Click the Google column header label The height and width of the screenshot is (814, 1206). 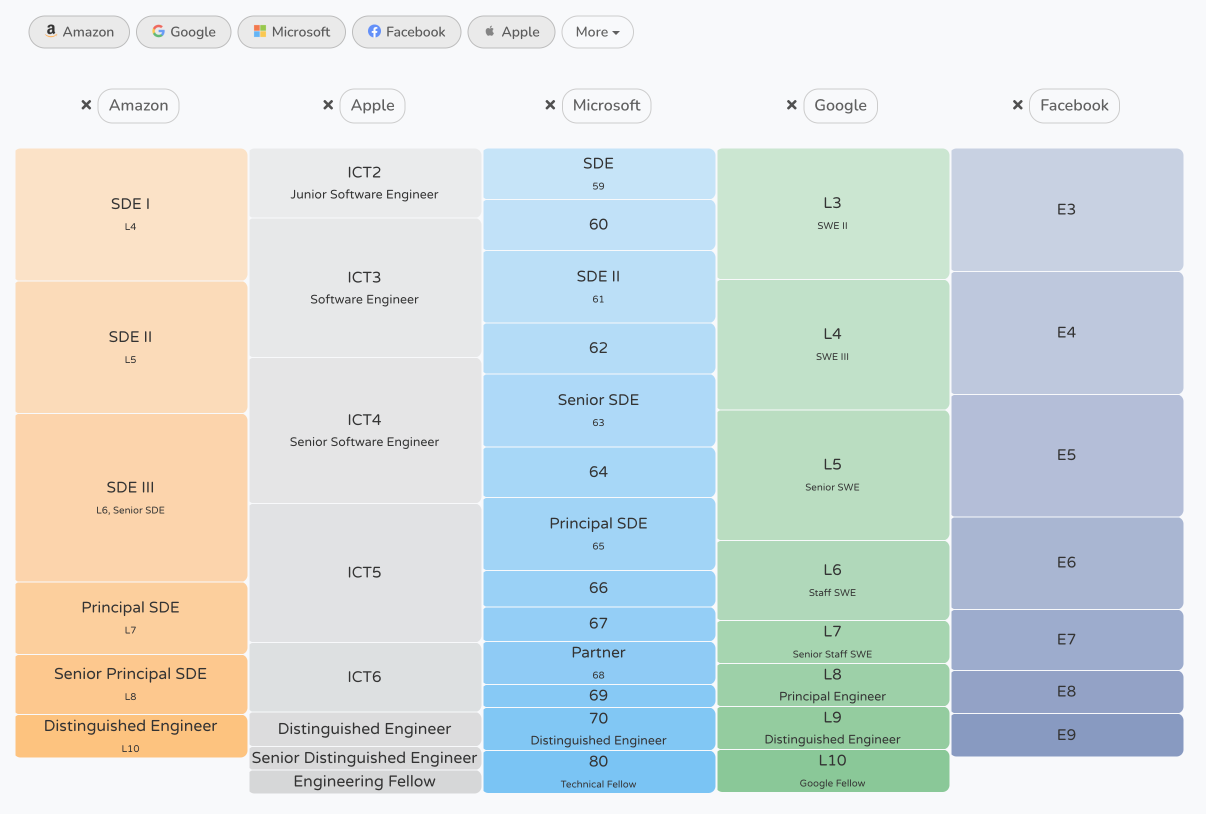coord(841,105)
